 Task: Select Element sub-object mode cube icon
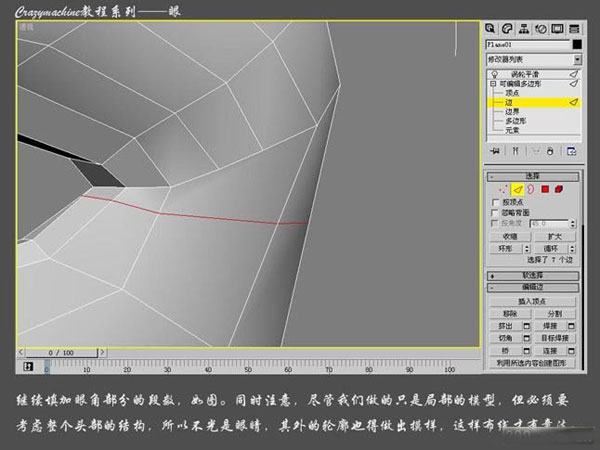(x=559, y=188)
